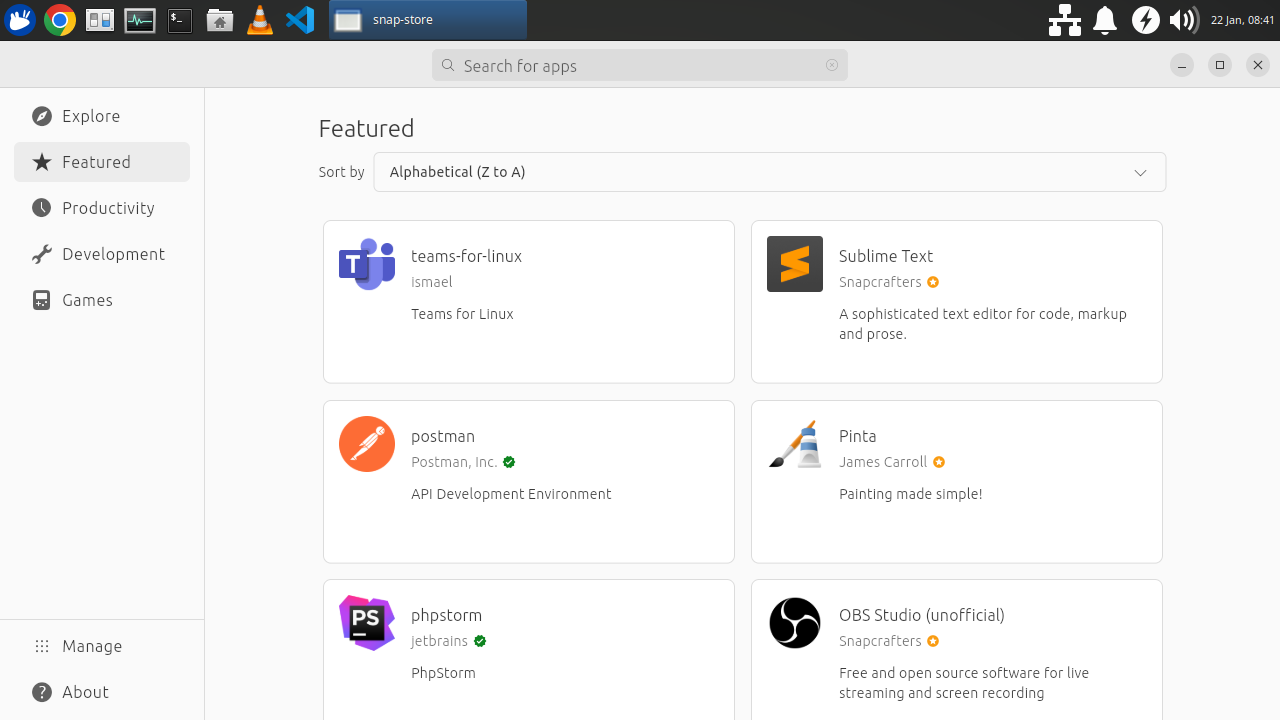
Task: Switch to the Games category
Action: click(x=102, y=300)
